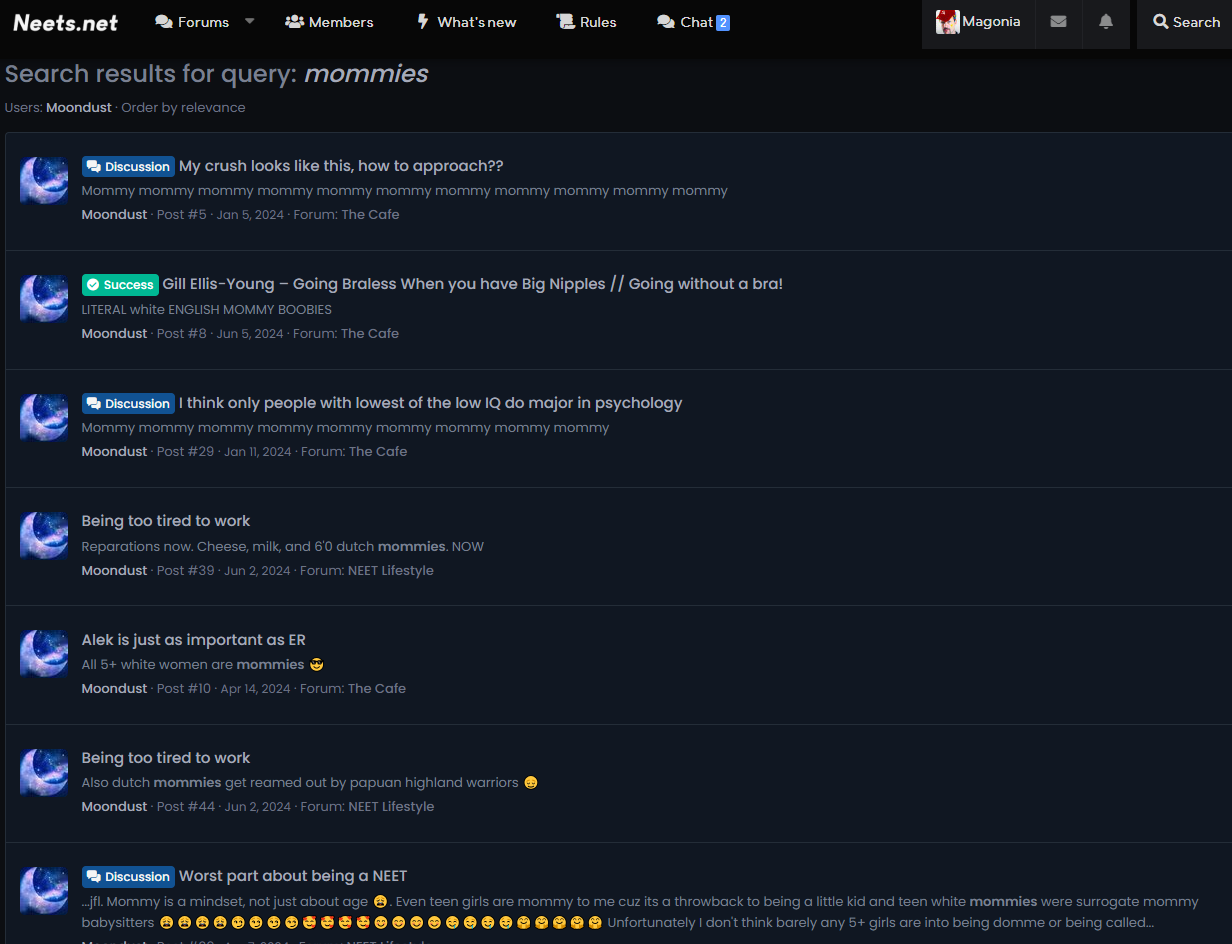The height and width of the screenshot is (944, 1232).
Task: Open 'Worst part about being a NEET' thread
Action: (293, 876)
